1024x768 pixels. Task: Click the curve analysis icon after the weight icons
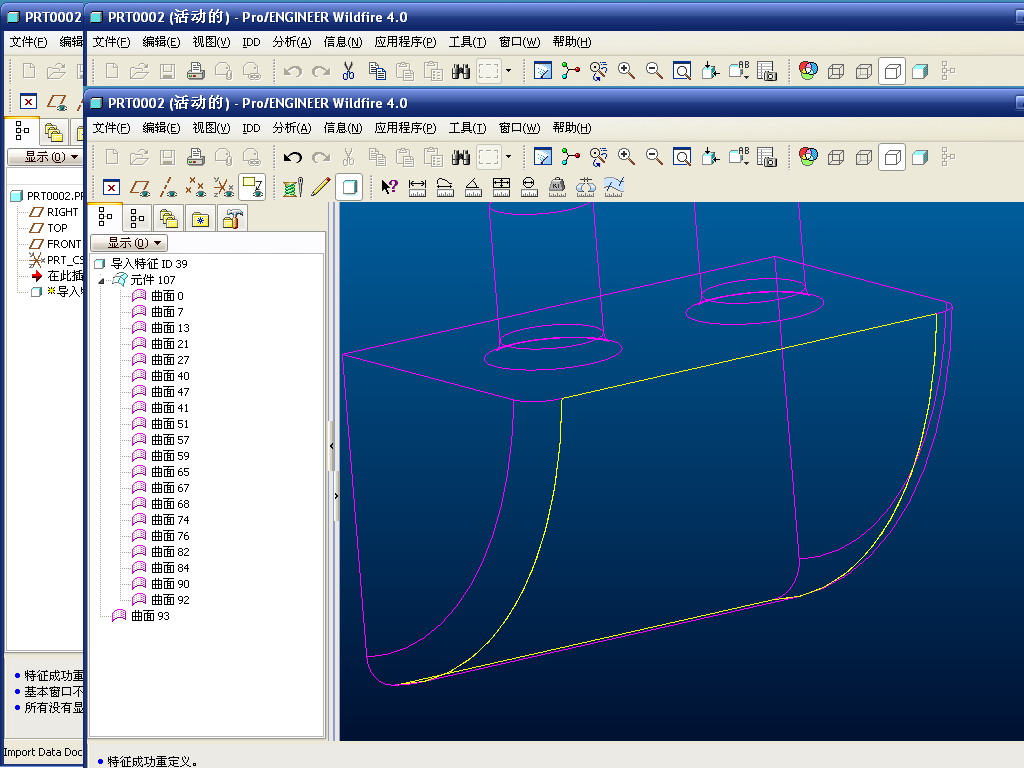[x=614, y=186]
